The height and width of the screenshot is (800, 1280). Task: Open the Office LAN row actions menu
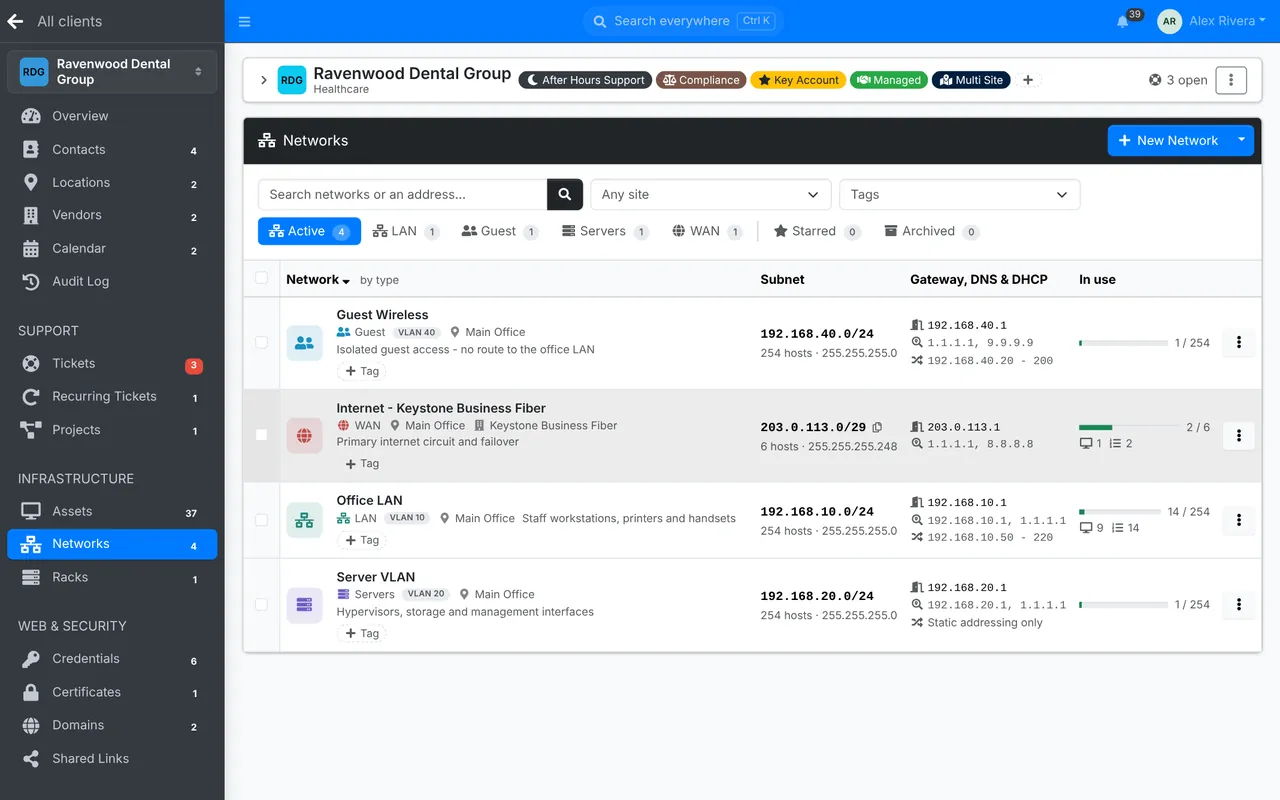1239,520
